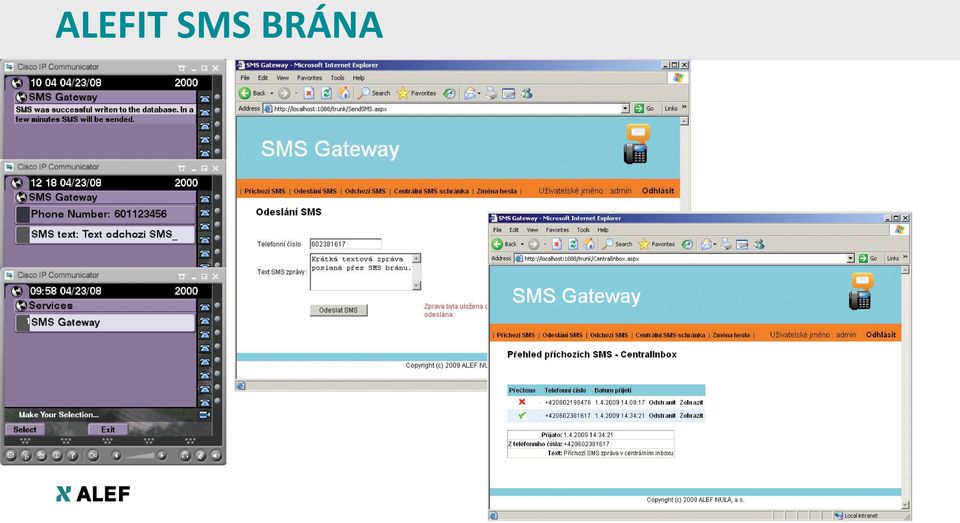Click Telefonní číslo input field
This screenshot has width=960, height=523.
click(345, 244)
